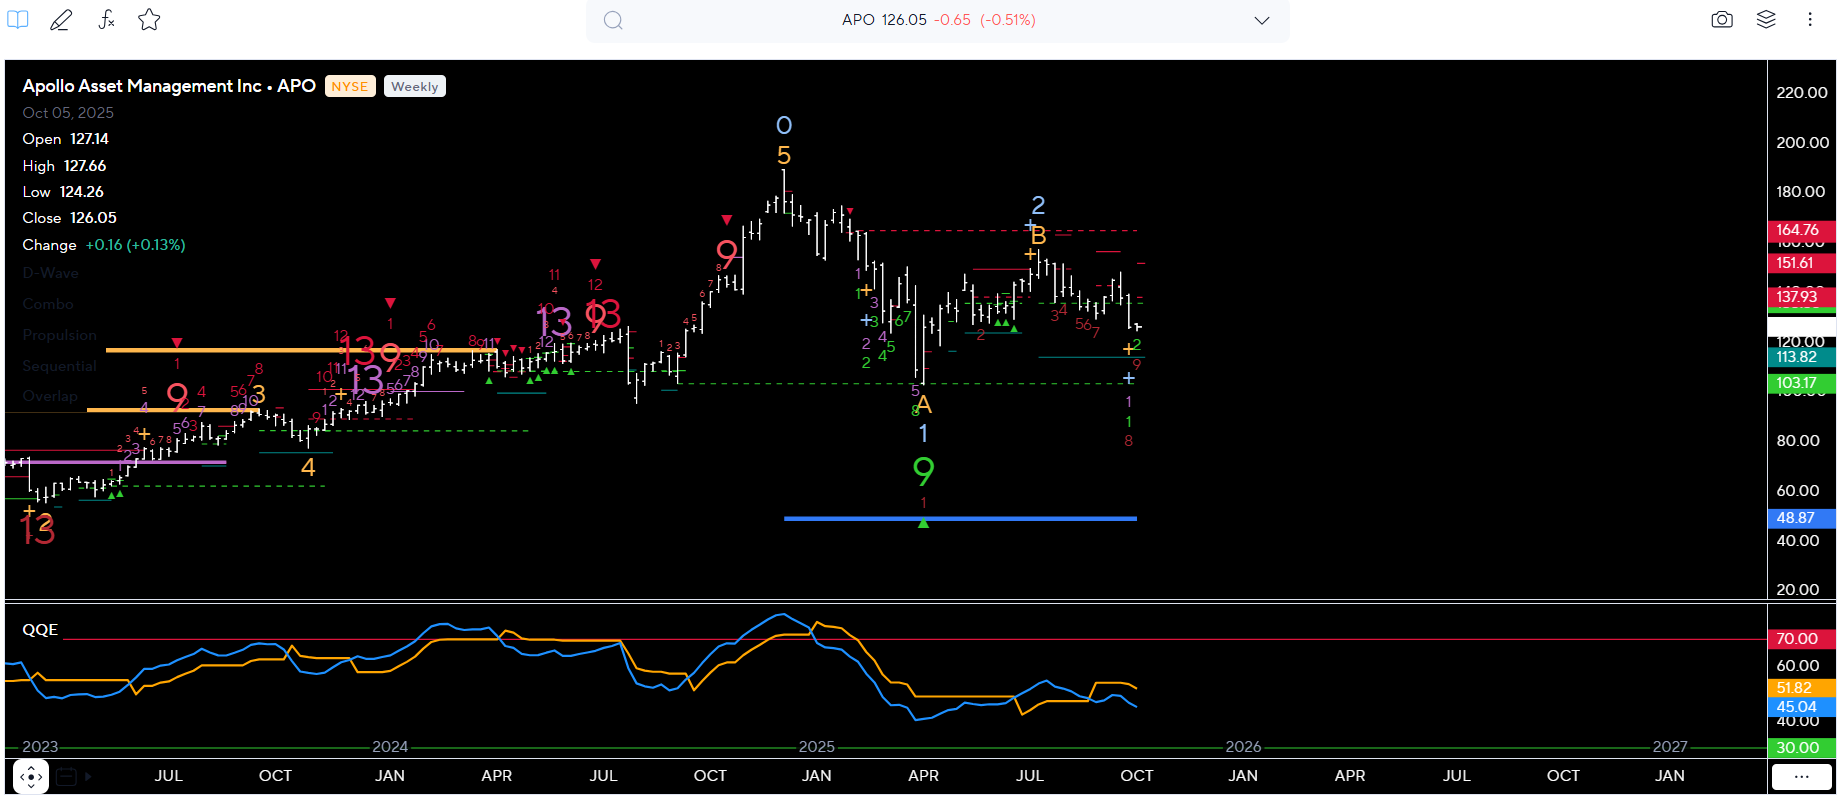Image resolution: width=1847 pixels, height=806 pixels.
Task: Click the NYSE exchange badge
Action: tap(349, 87)
